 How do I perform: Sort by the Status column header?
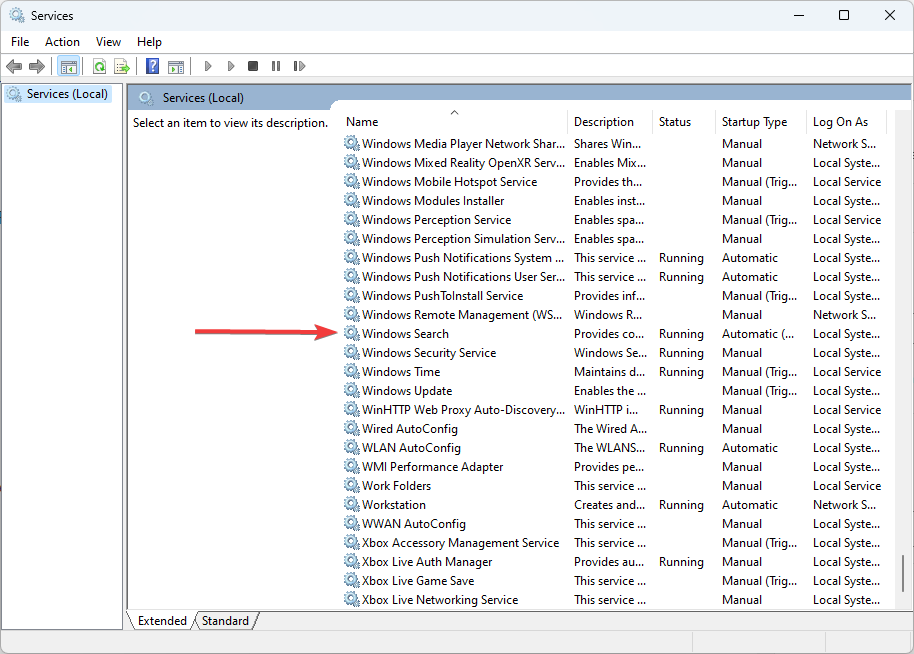click(x=683, y=122)
